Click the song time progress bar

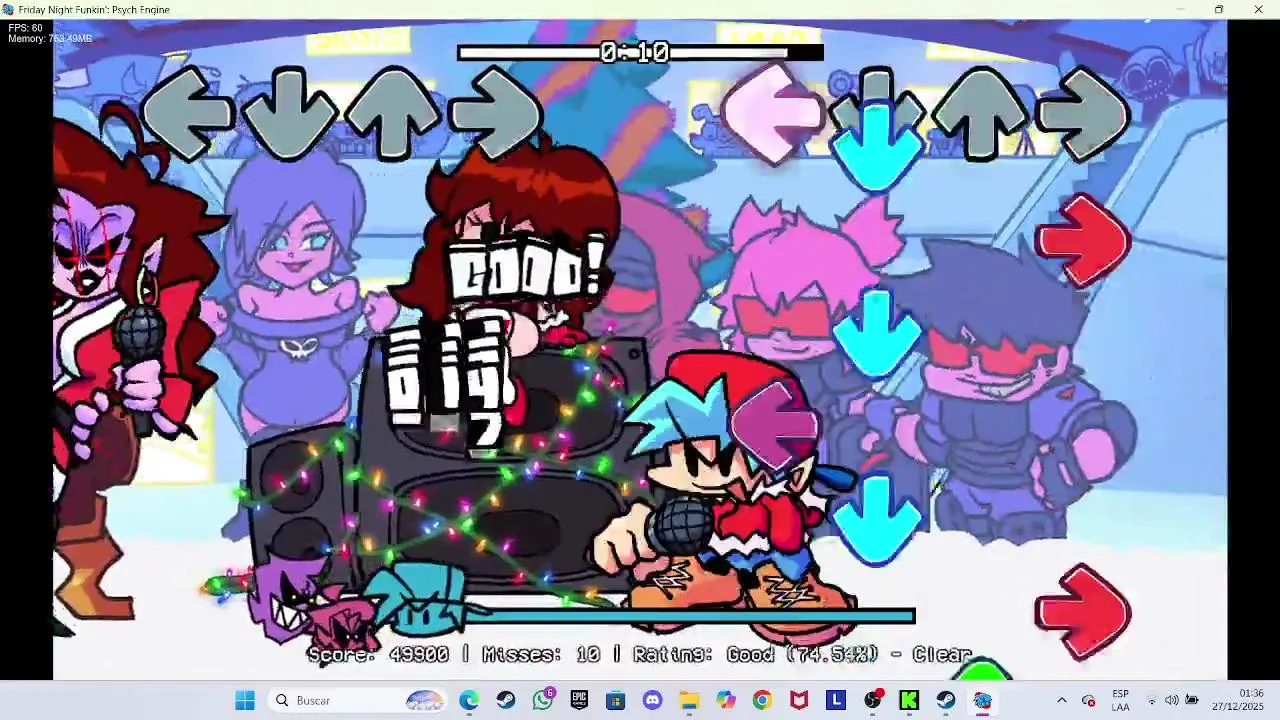tap(640, 52)
